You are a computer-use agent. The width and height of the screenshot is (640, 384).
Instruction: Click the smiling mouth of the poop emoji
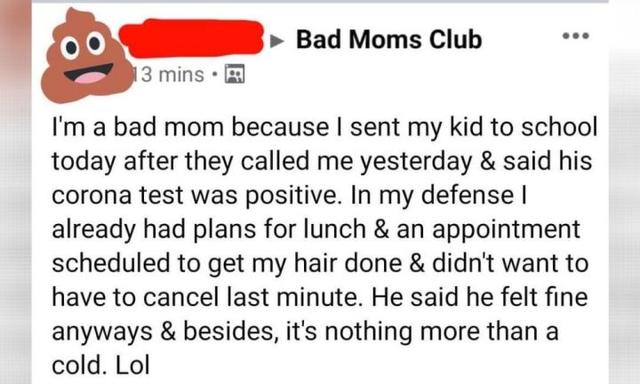(89, 73)
